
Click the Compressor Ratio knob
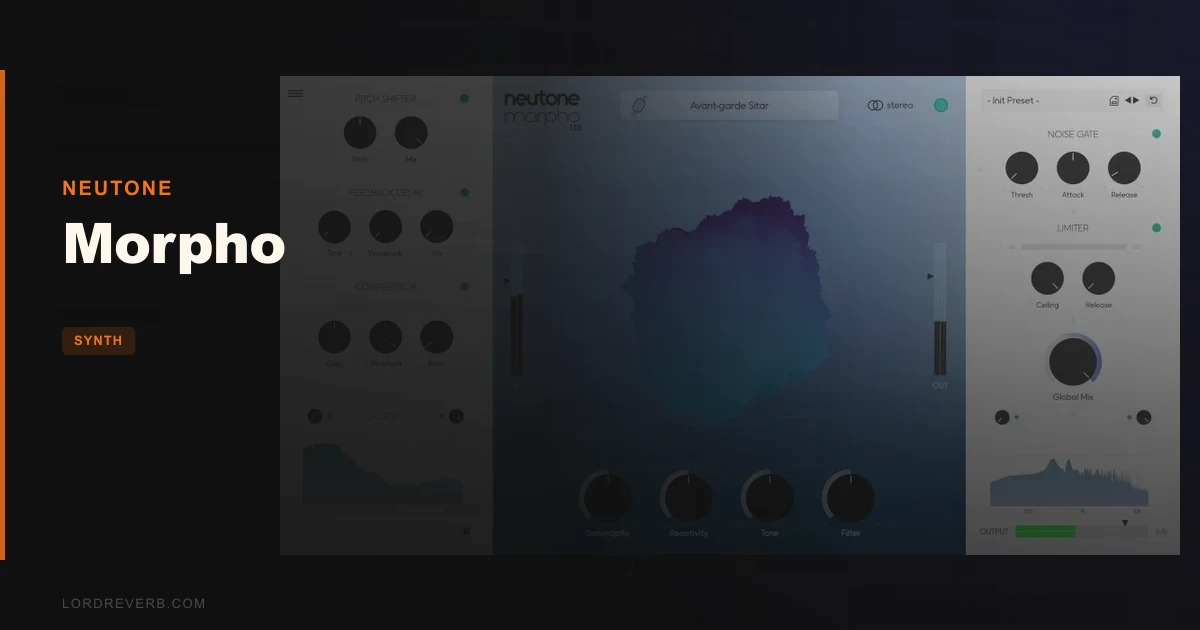[x=436, y=337]
